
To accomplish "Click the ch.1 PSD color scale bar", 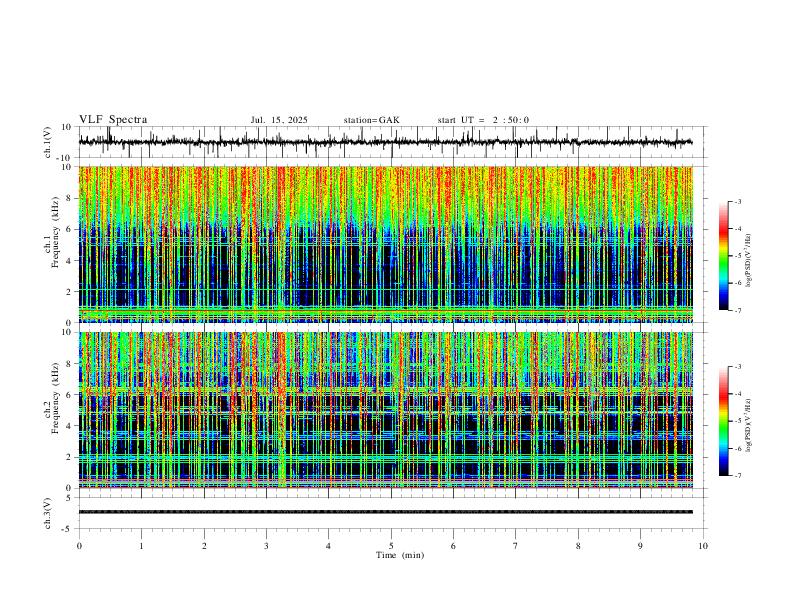I will tap(724, 256).
